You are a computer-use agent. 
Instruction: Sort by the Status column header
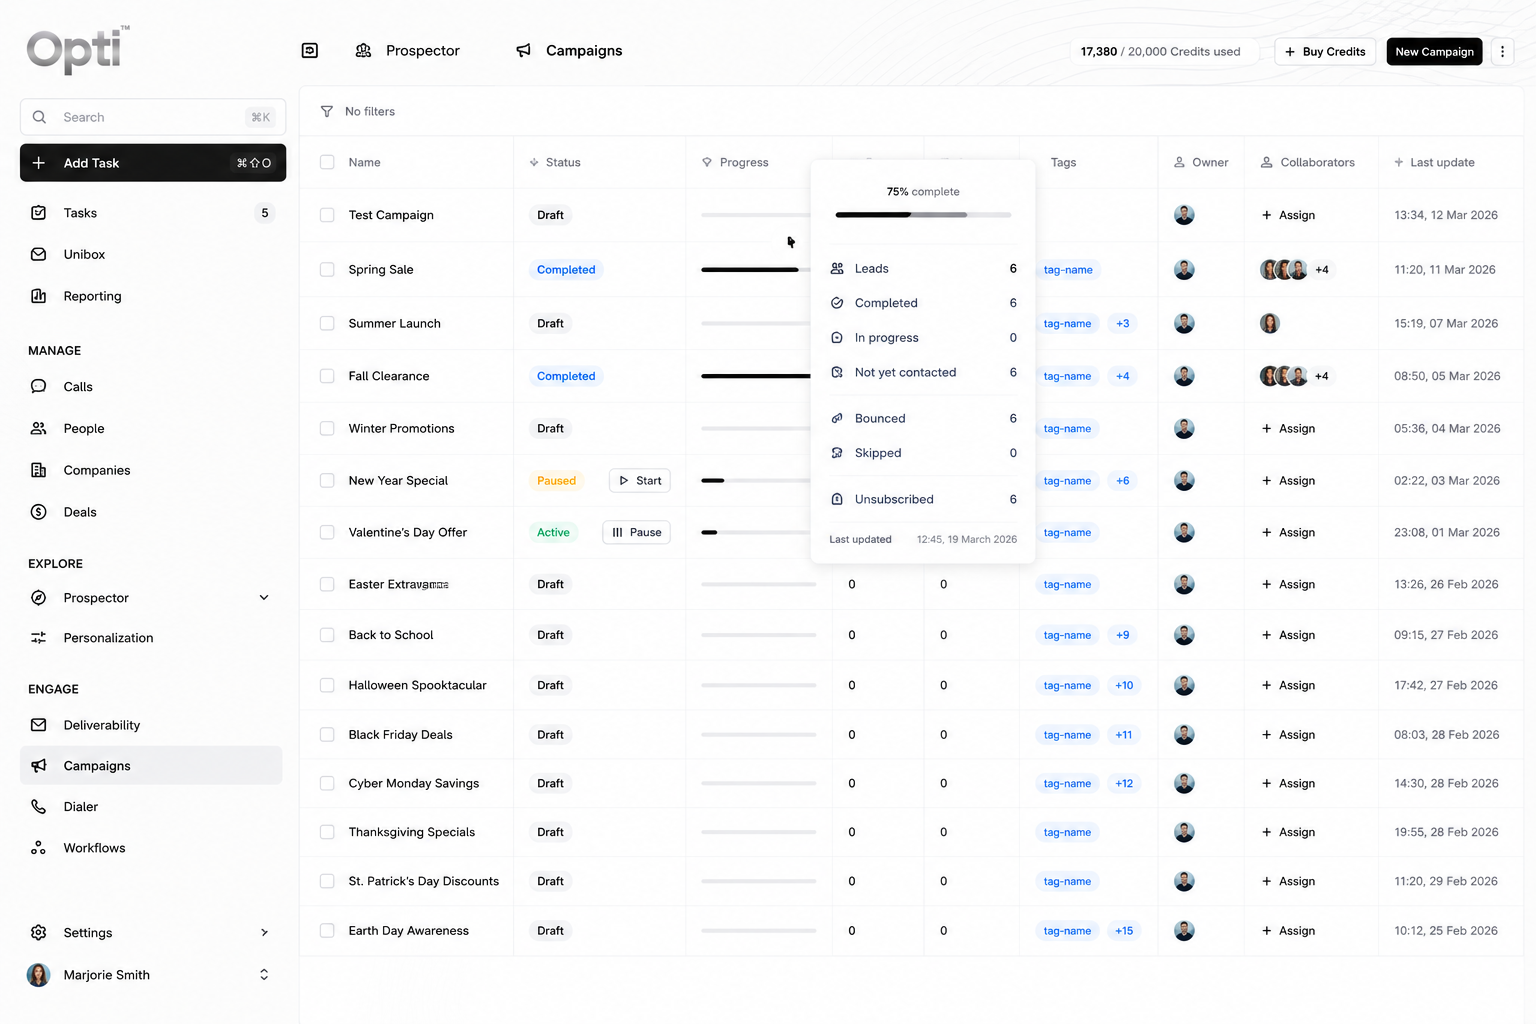(555, 162)
